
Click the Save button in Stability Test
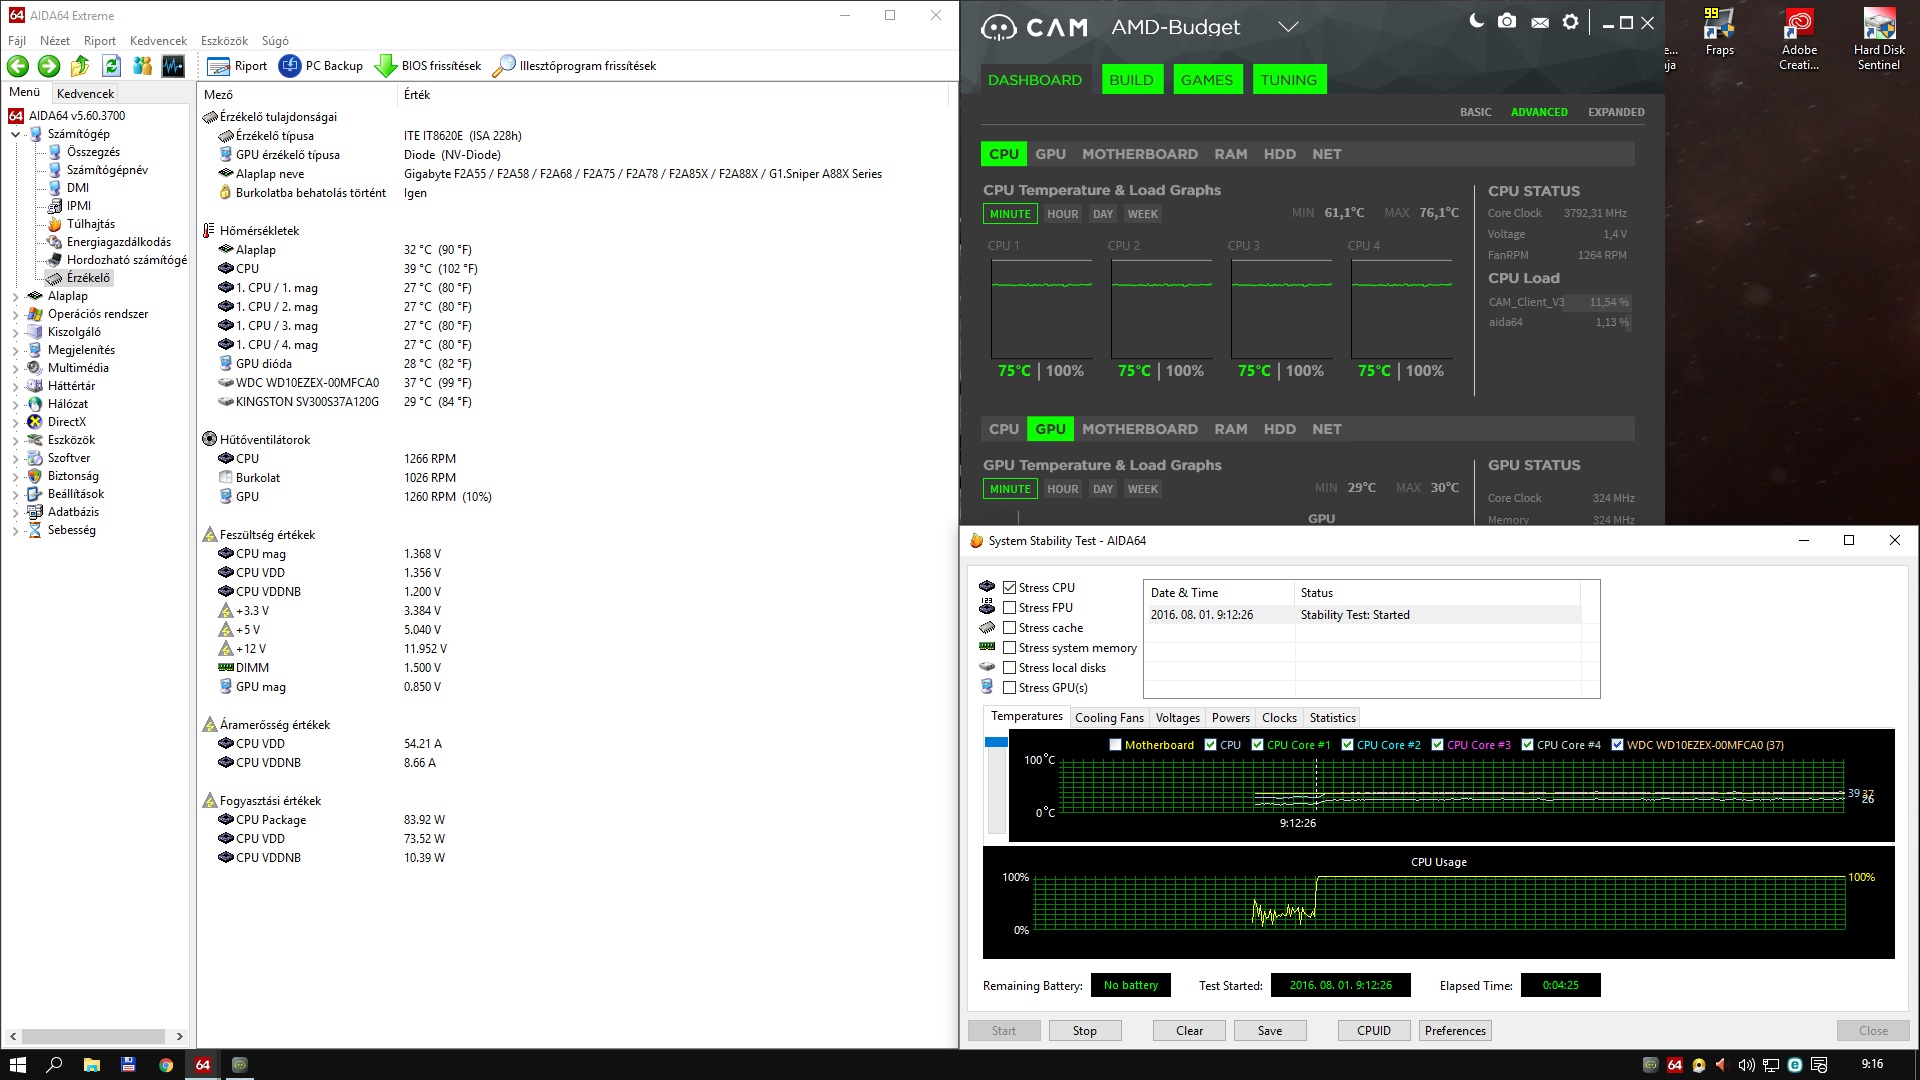tap(1270, 1031)
